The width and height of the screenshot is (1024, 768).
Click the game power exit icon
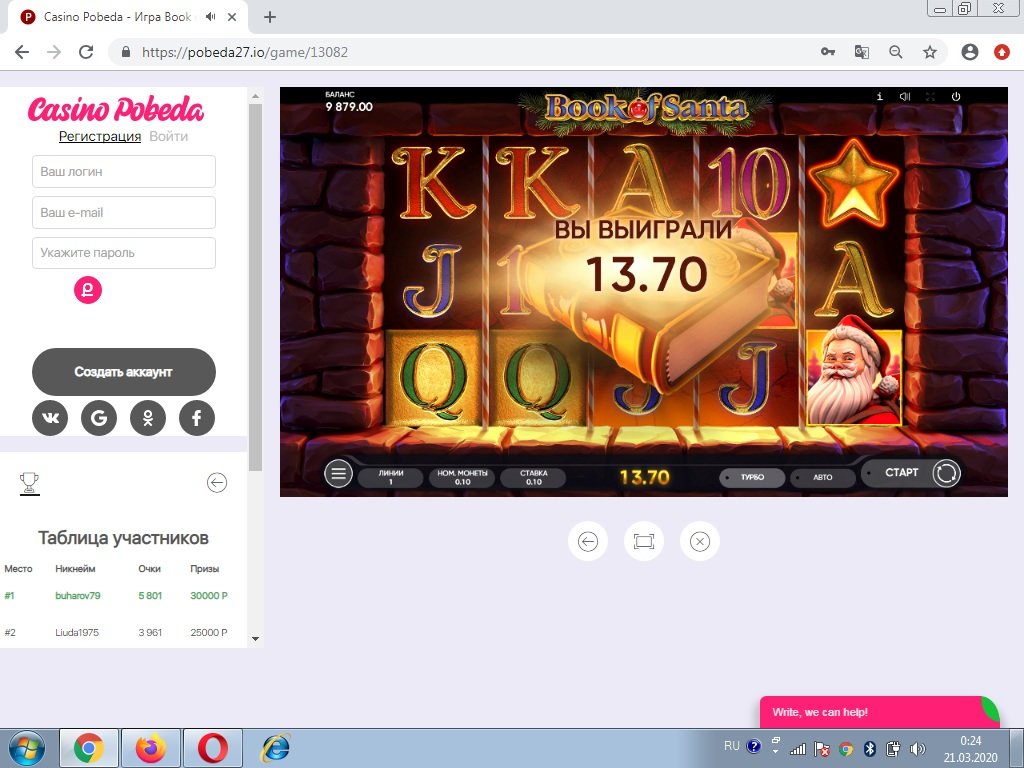coord(956,97)
